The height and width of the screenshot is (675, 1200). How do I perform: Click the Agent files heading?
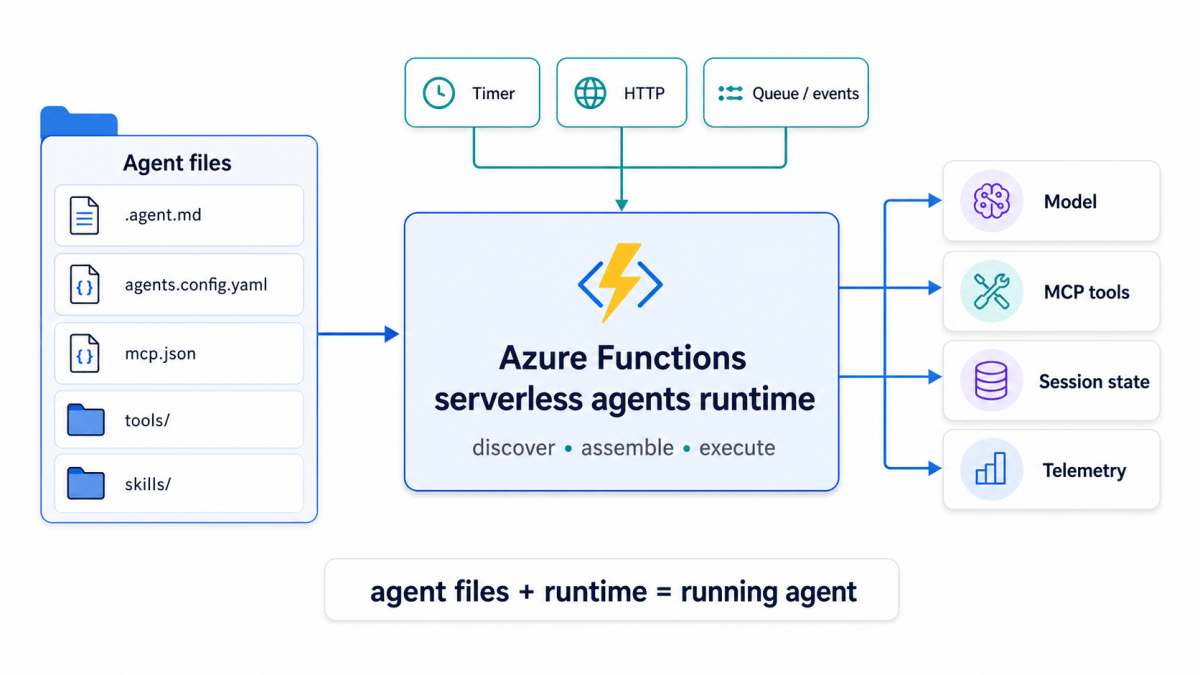tap(177, 163)
